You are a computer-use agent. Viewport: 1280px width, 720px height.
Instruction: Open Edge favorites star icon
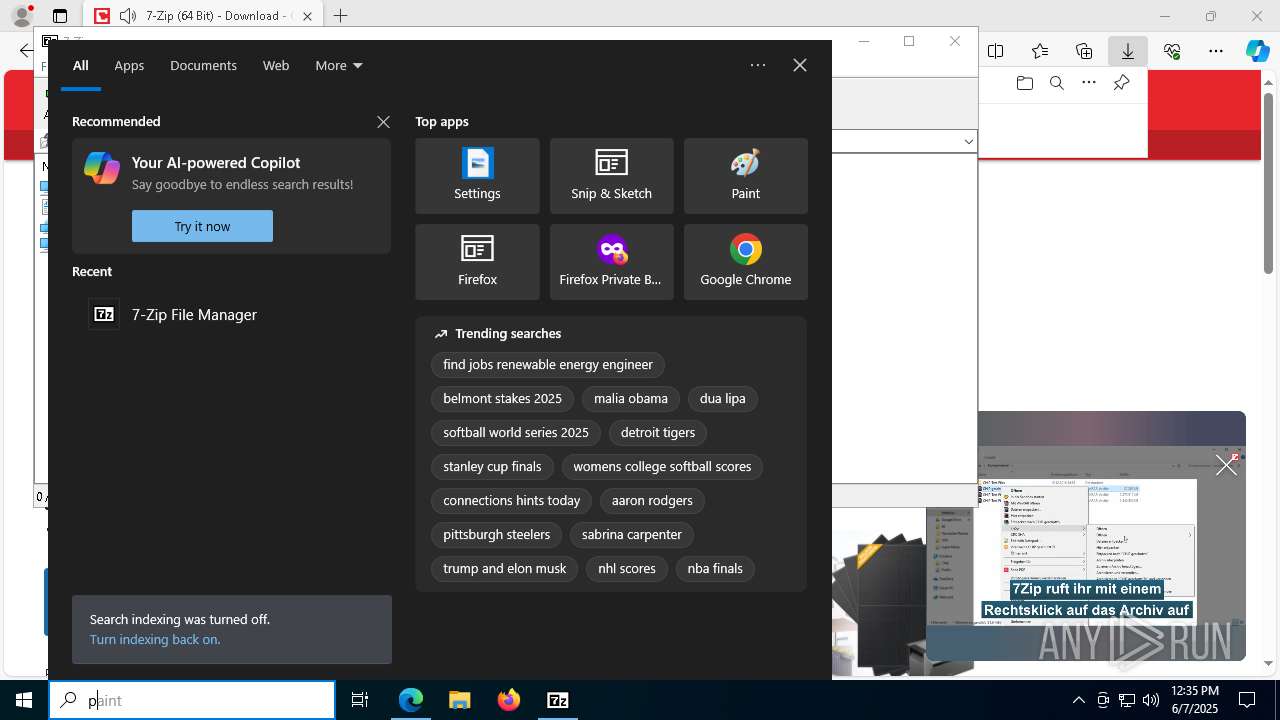[x=1040, y=51]
